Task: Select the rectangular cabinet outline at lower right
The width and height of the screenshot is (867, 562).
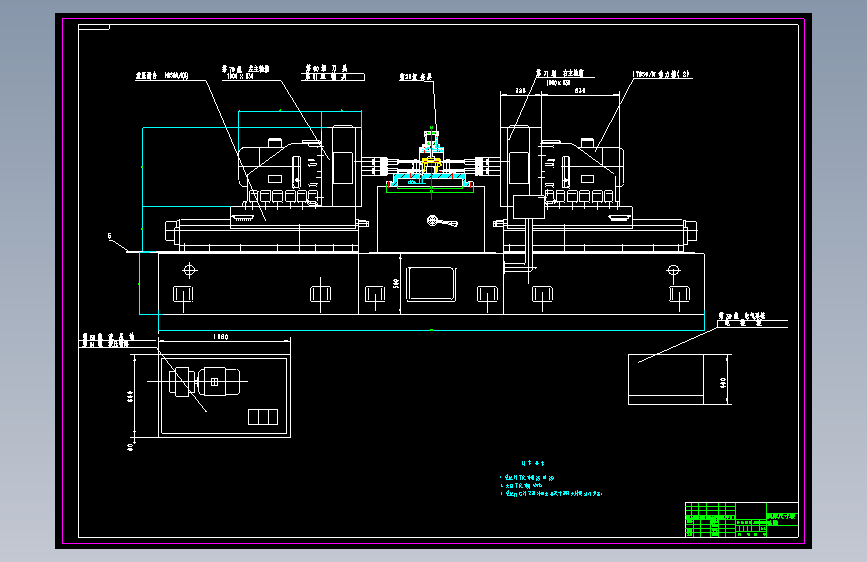Action: [x=666, y=379]
